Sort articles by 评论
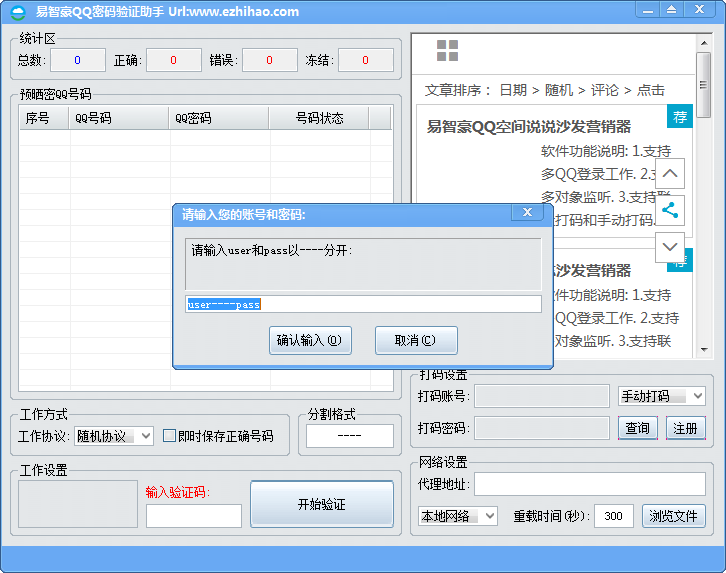 click(604, 90)
